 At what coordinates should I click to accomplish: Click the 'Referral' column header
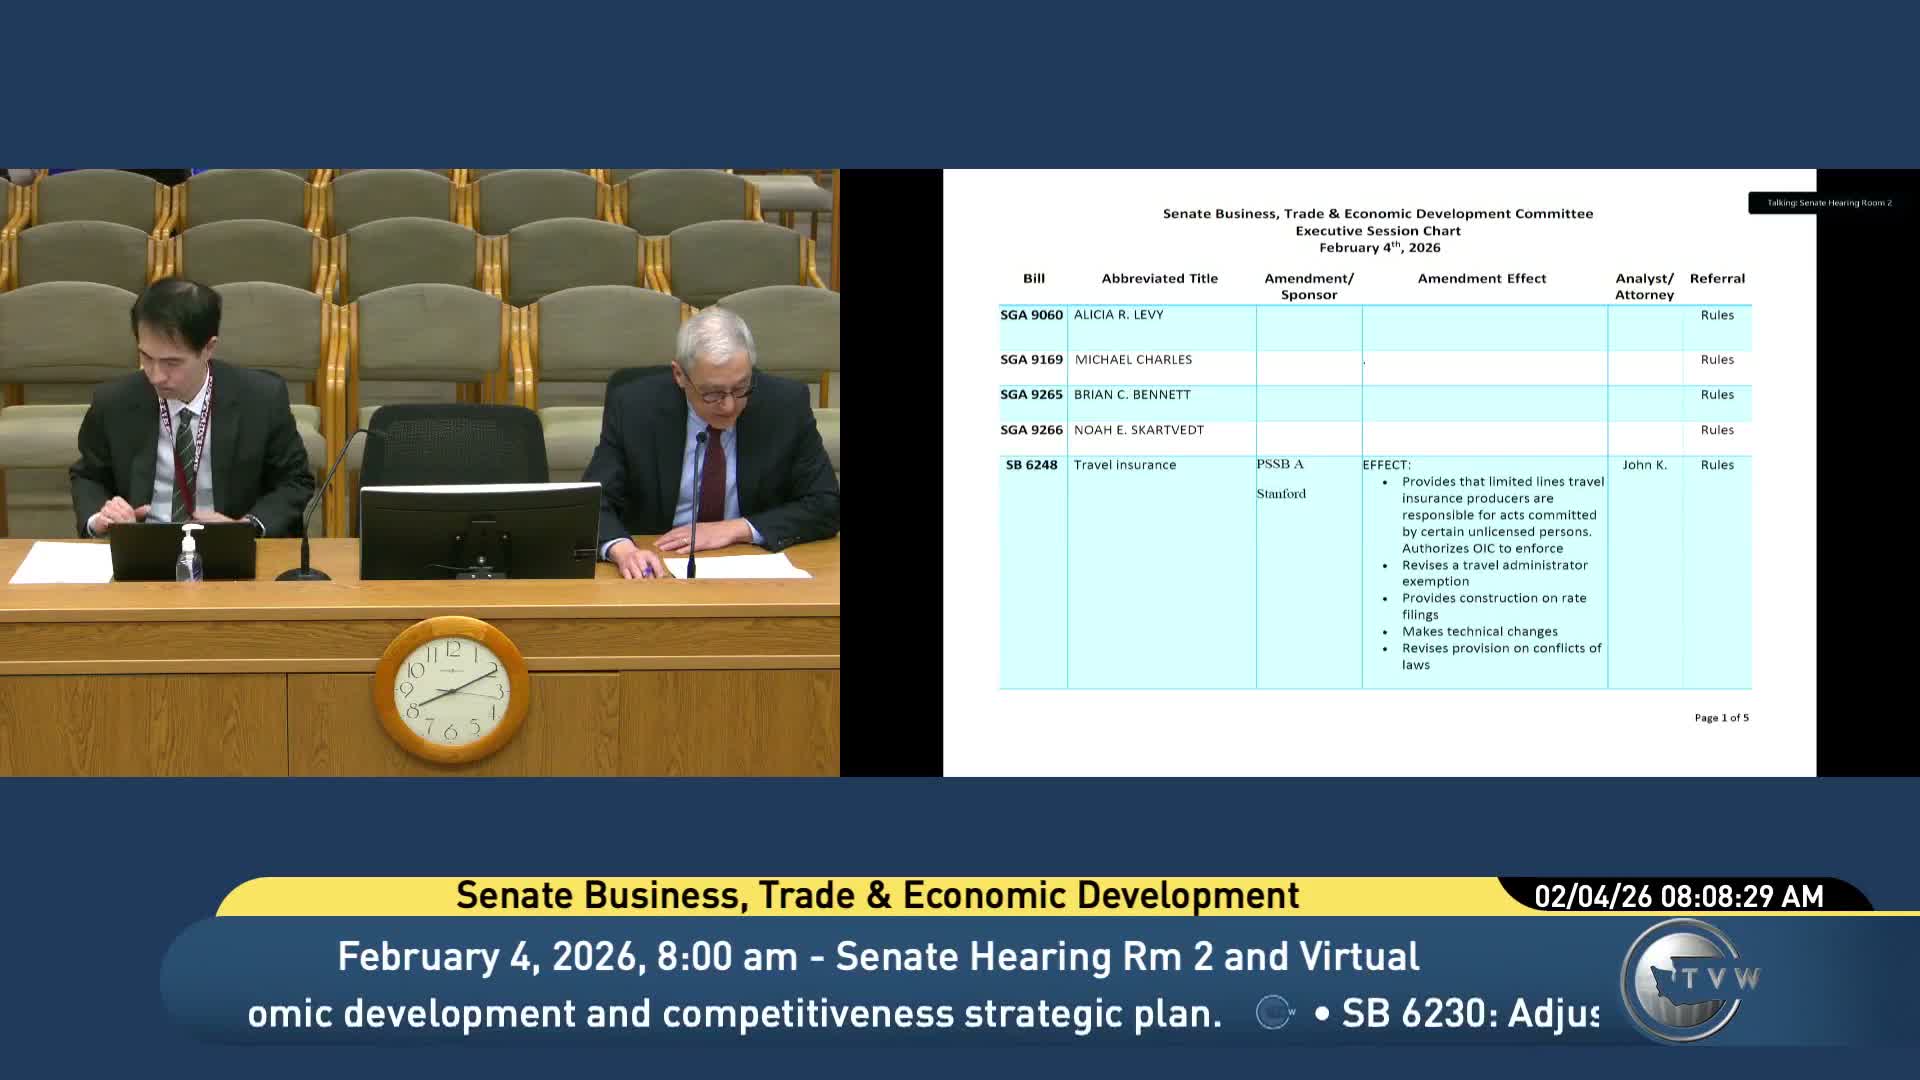click(x=1716, y=279)
